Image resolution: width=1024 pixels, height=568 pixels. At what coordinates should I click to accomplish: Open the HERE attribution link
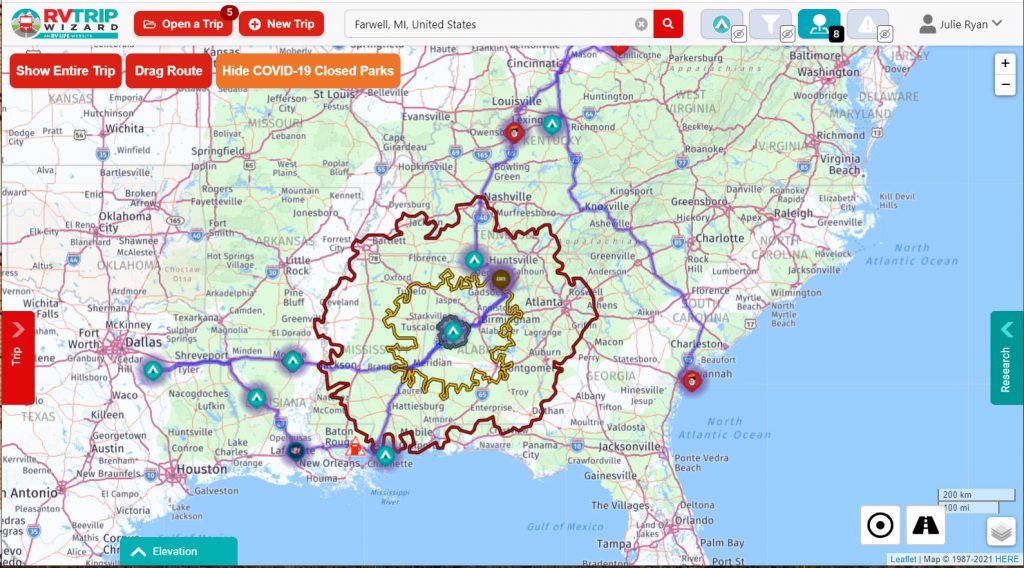click(1006, 559)
